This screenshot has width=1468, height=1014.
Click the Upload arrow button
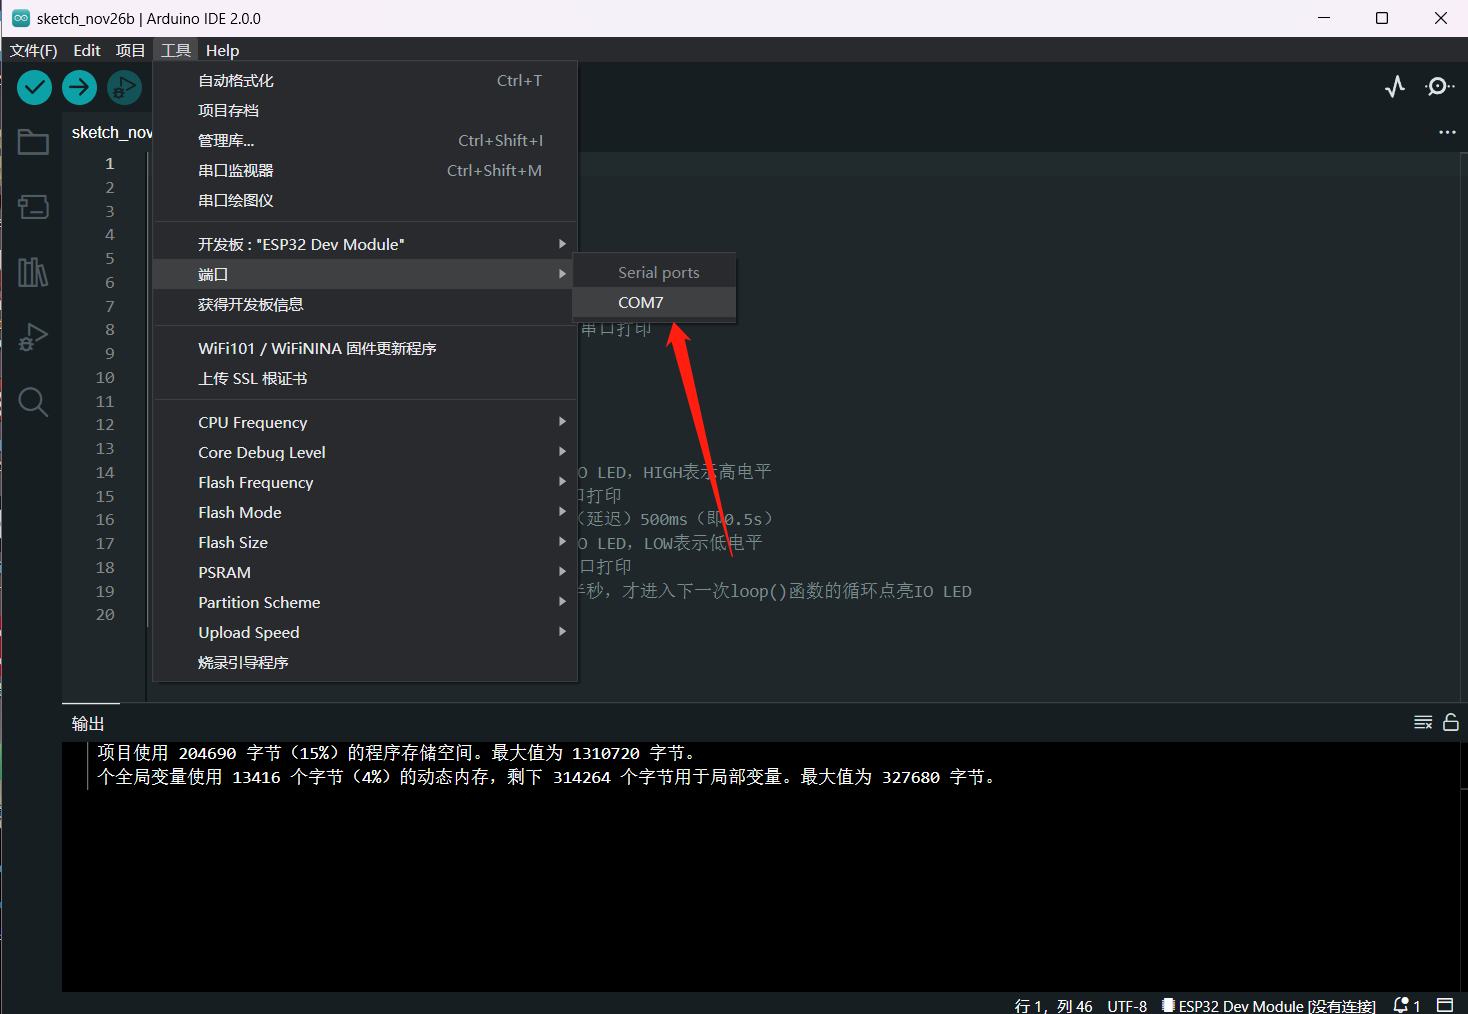tap(79, 88)
